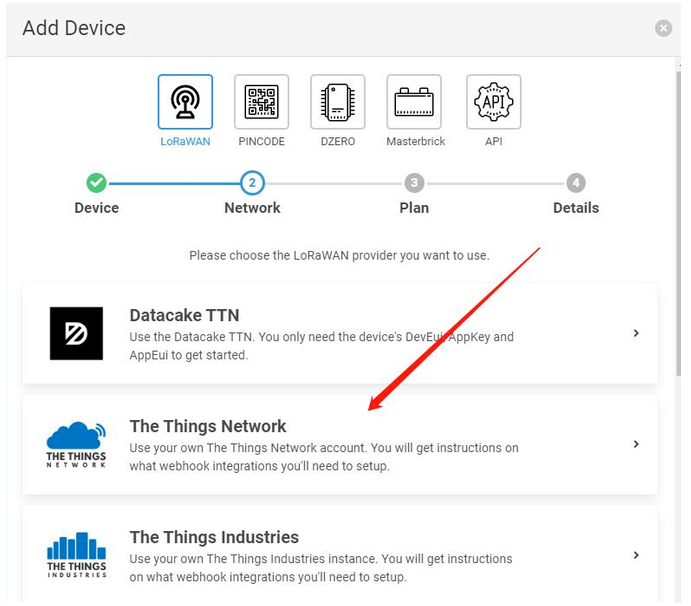Click the API label text
691x606 pixels.
pos(494,141)
